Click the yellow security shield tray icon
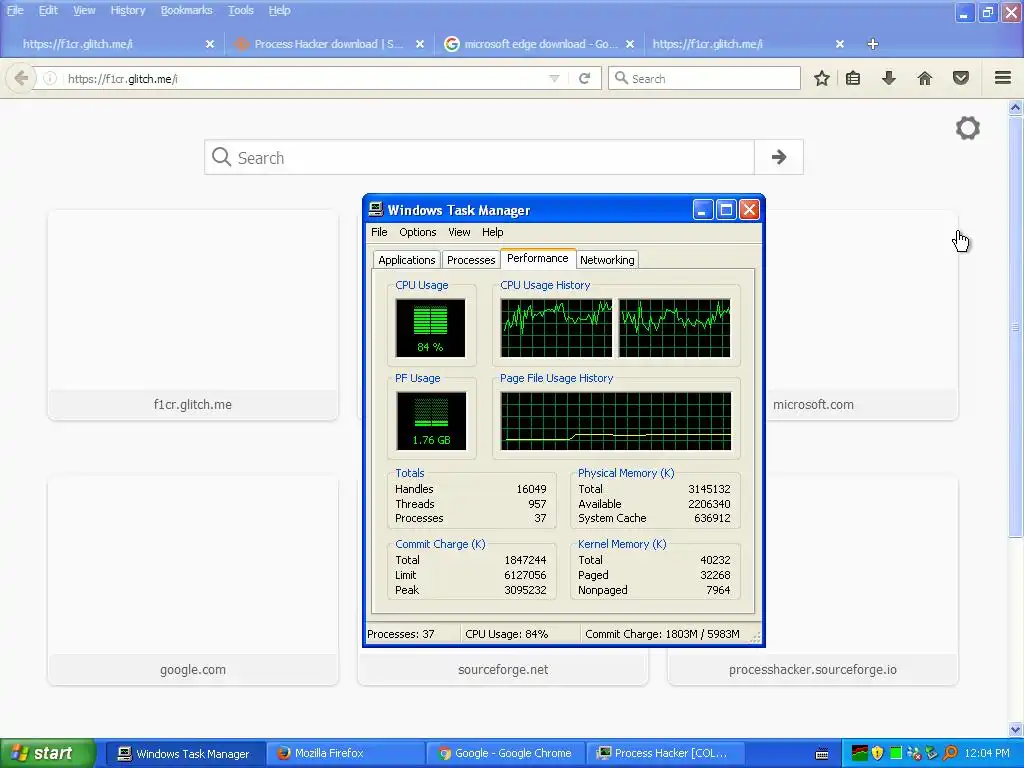Image resolution: width=1024 pixels, height=768 pixels. click(877, 753)
